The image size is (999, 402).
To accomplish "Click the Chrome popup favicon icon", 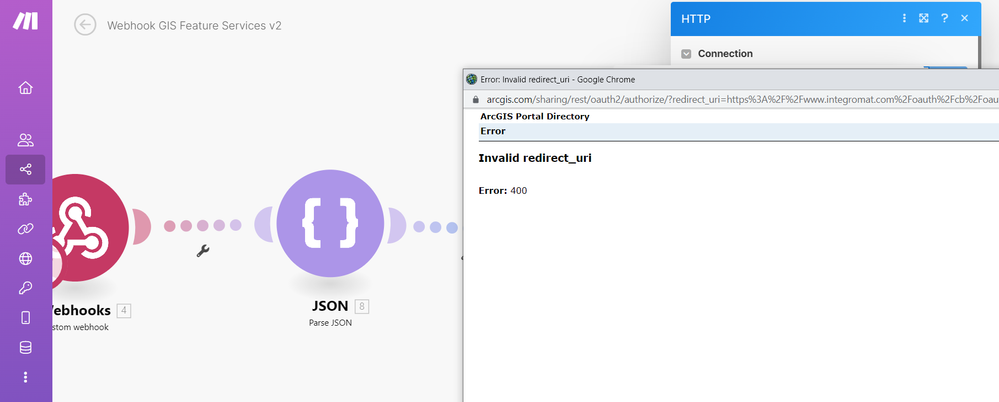I will [x=471, y=80].
